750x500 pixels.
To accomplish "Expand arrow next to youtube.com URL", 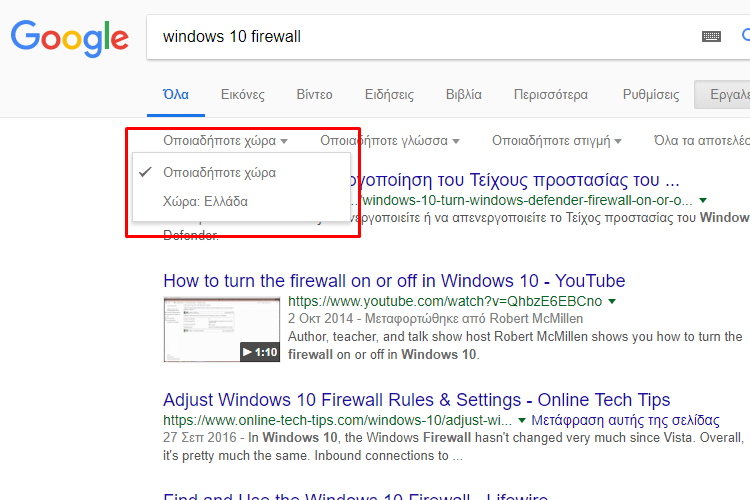I will tap(612, 301).
